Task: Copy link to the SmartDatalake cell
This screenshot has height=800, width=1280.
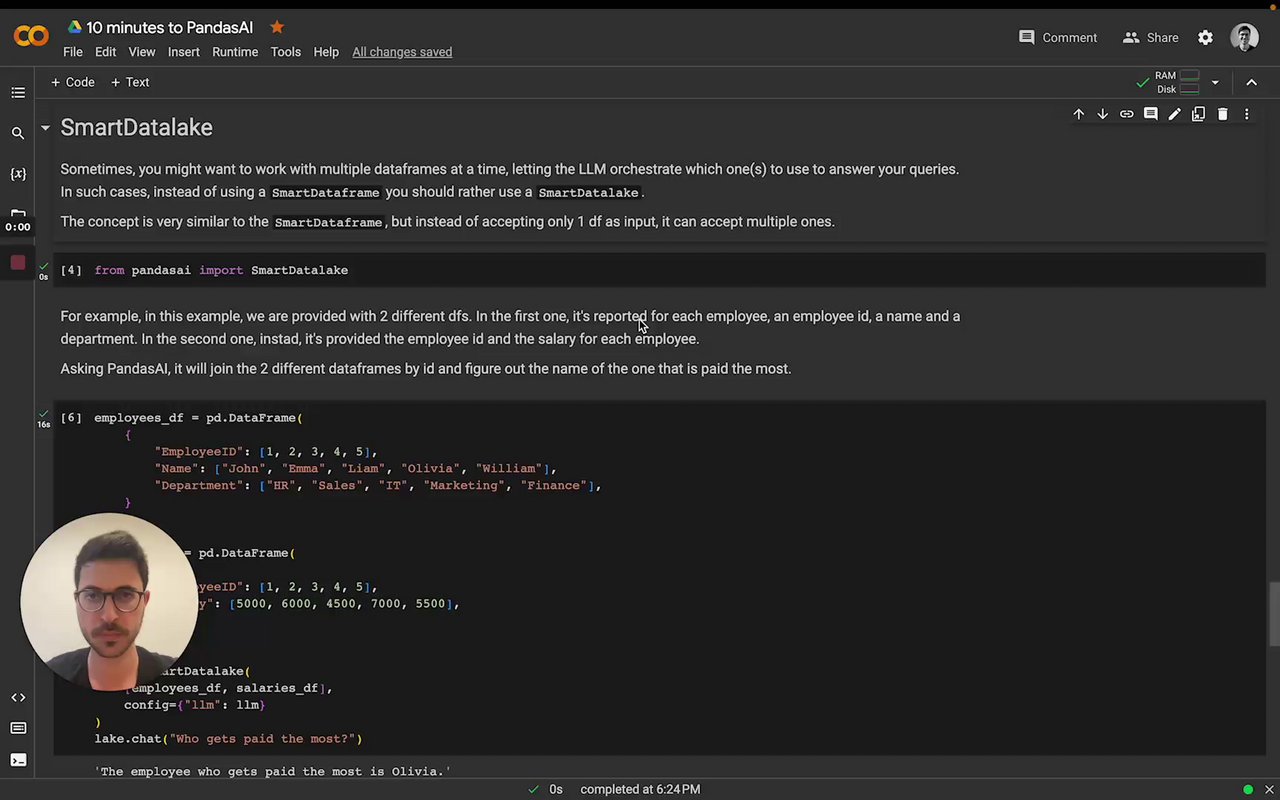Action: 1126,114
